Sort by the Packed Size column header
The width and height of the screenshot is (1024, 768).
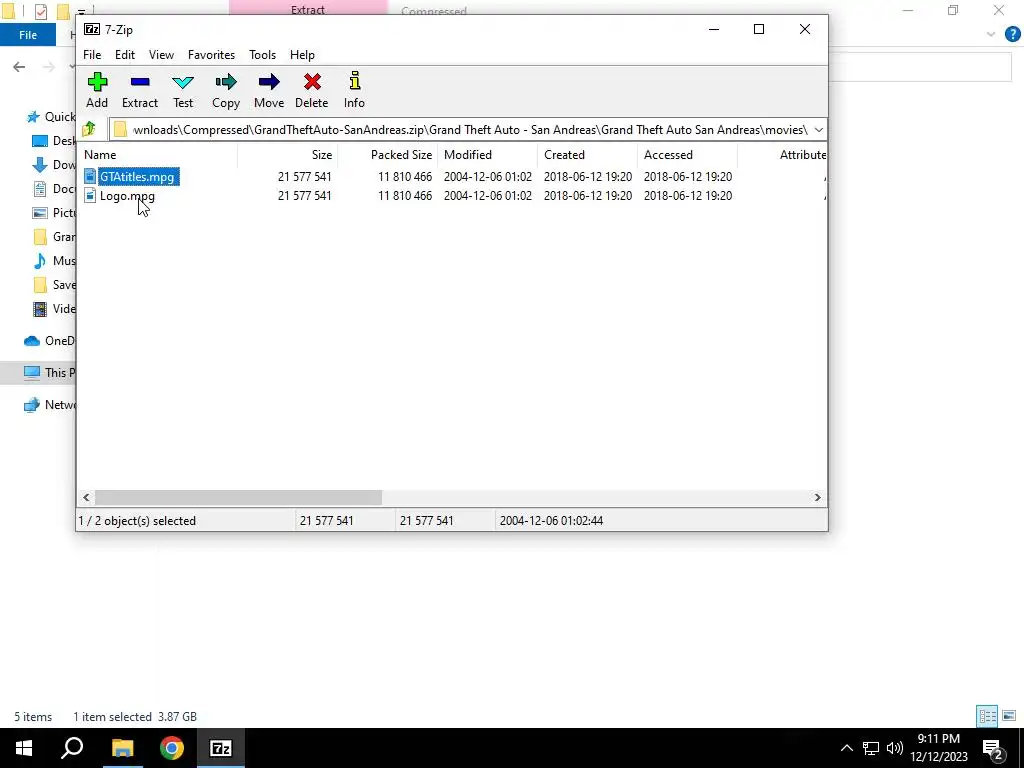click(x=387, y=155)
